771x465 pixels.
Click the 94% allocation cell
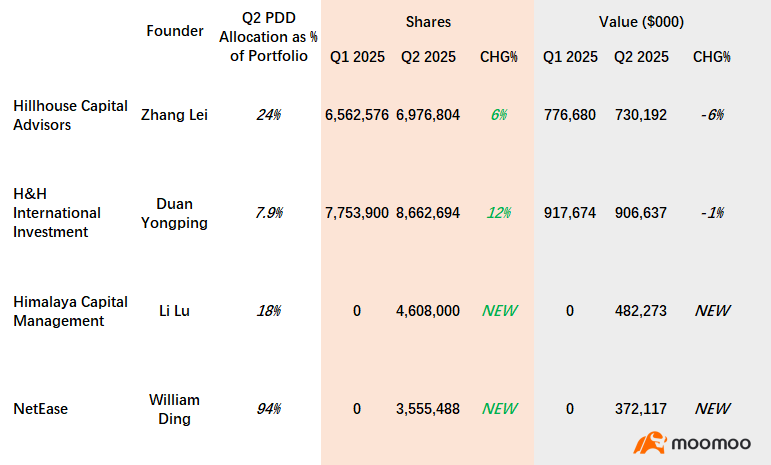(268, 408)
